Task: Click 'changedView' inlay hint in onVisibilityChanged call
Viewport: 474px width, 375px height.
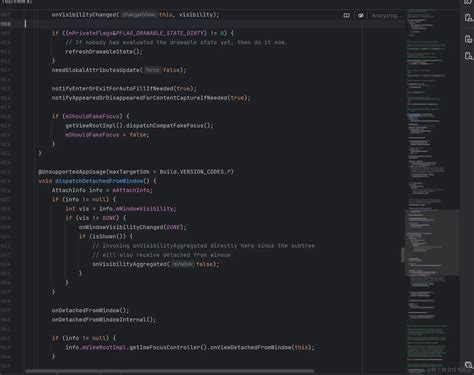Action: [138, 15]
